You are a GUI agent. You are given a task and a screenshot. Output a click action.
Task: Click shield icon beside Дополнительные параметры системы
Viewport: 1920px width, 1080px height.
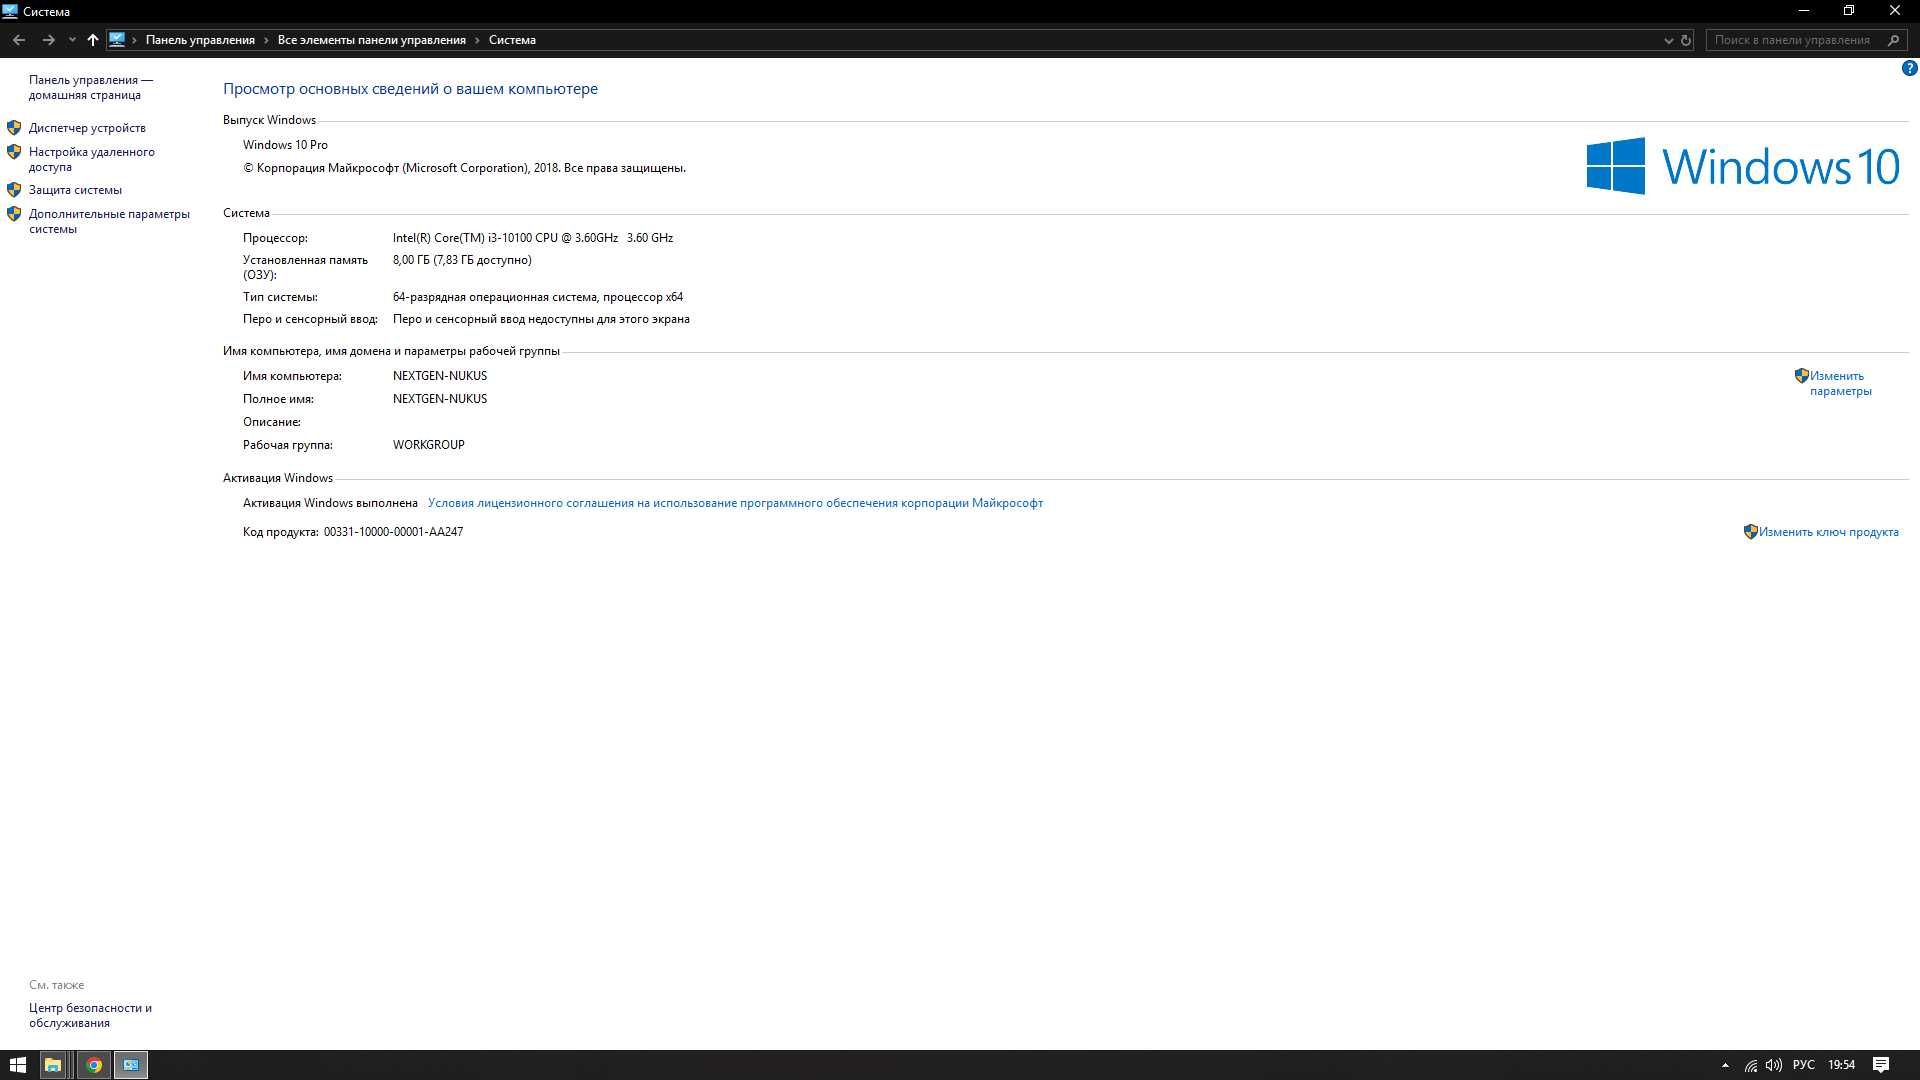coord(14,214)
